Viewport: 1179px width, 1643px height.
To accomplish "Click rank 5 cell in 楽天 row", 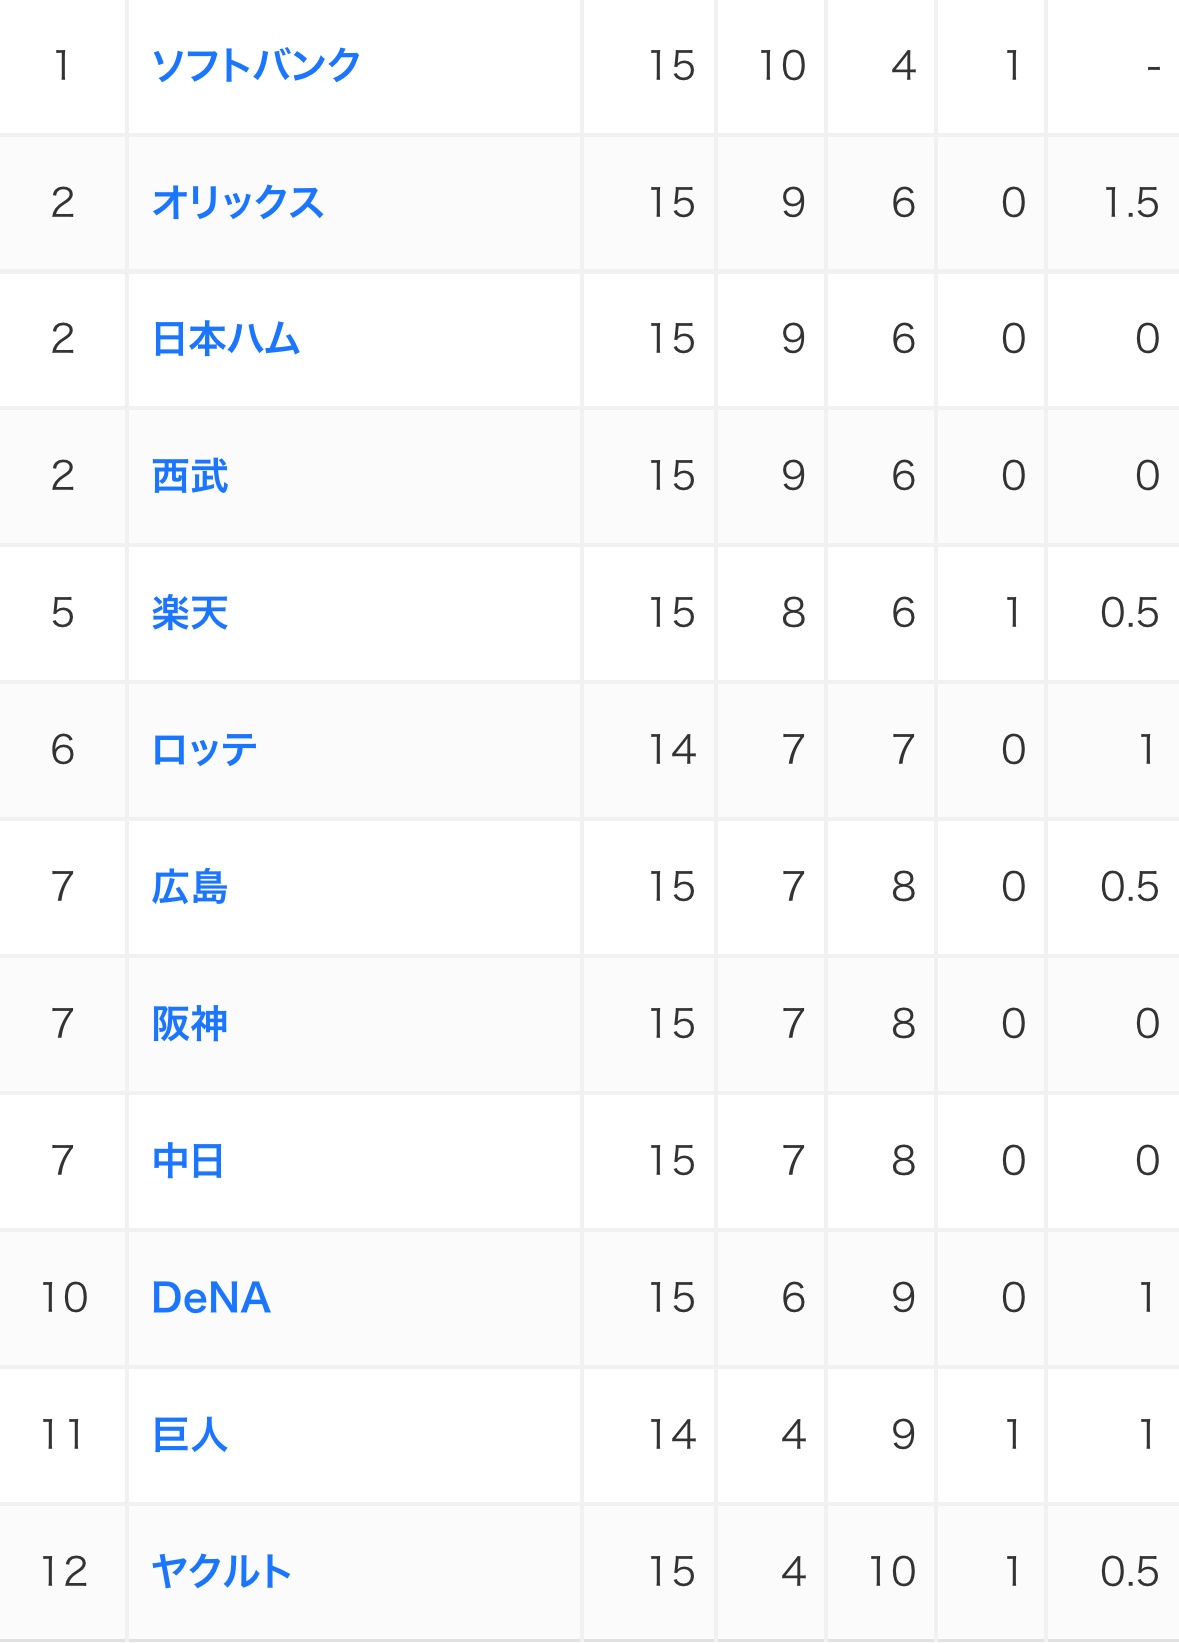I will pyautogui.click(x=62, y=613).
